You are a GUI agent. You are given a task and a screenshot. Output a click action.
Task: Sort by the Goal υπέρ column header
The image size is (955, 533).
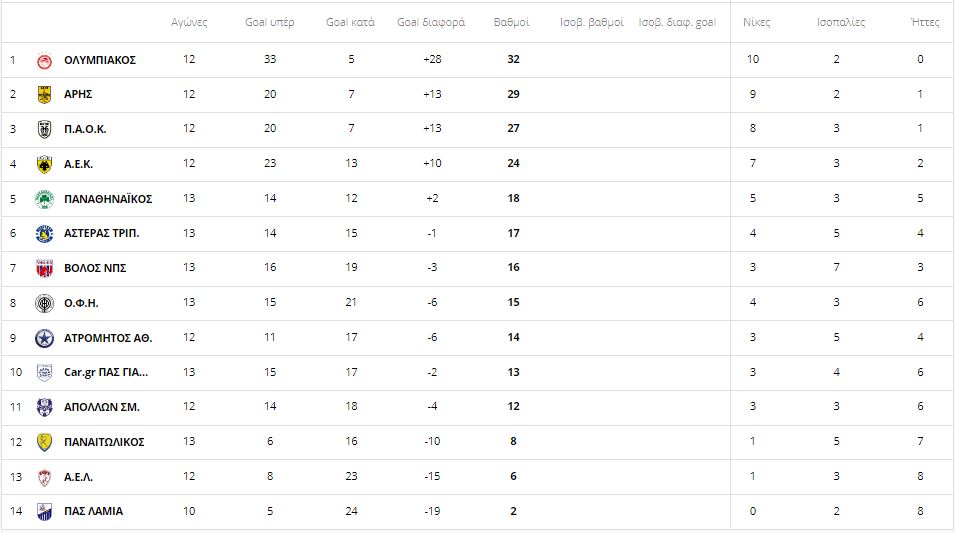click(270, 23)
